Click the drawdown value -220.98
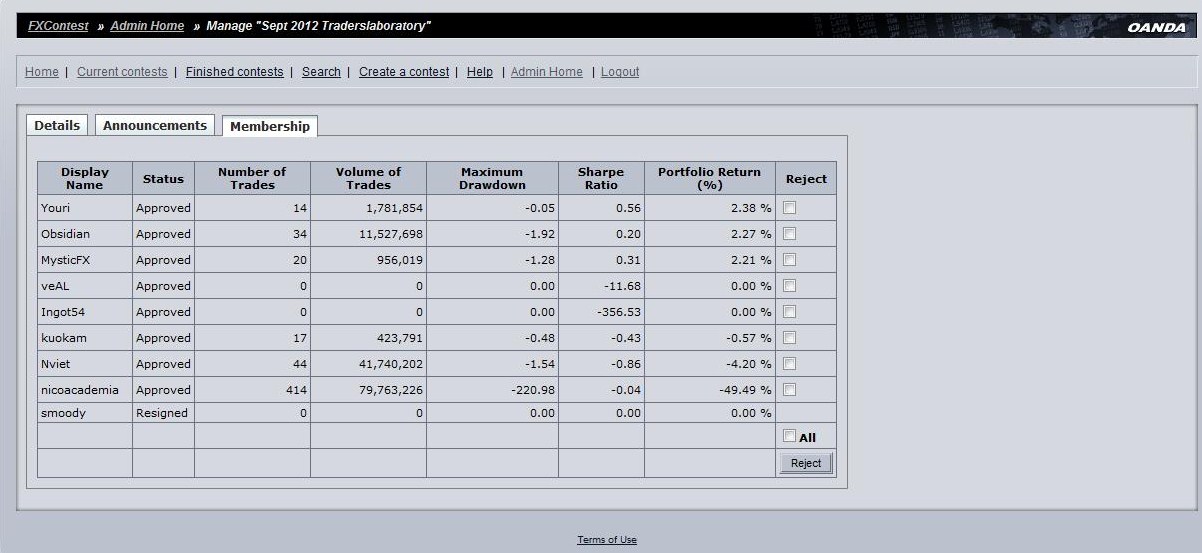 (532, 390)
